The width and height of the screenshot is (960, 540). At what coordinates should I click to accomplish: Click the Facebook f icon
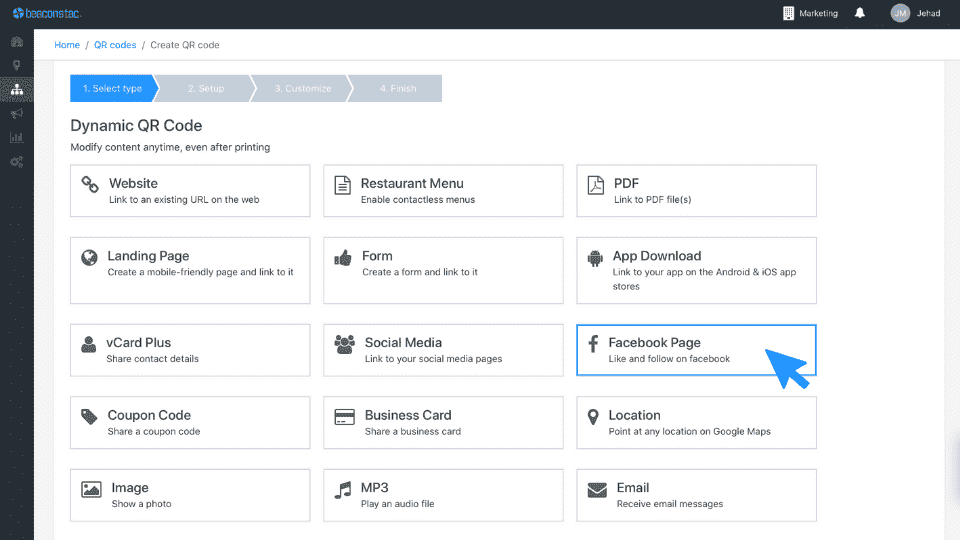coord(593,343)
